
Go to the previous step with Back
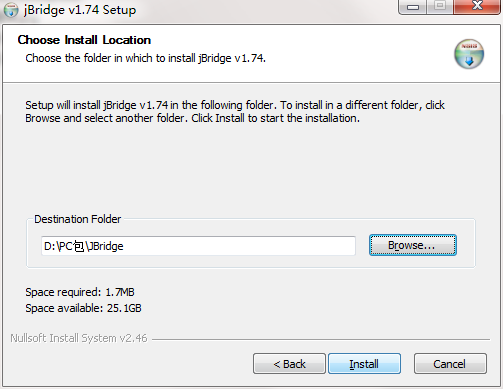tap(289, 364)
